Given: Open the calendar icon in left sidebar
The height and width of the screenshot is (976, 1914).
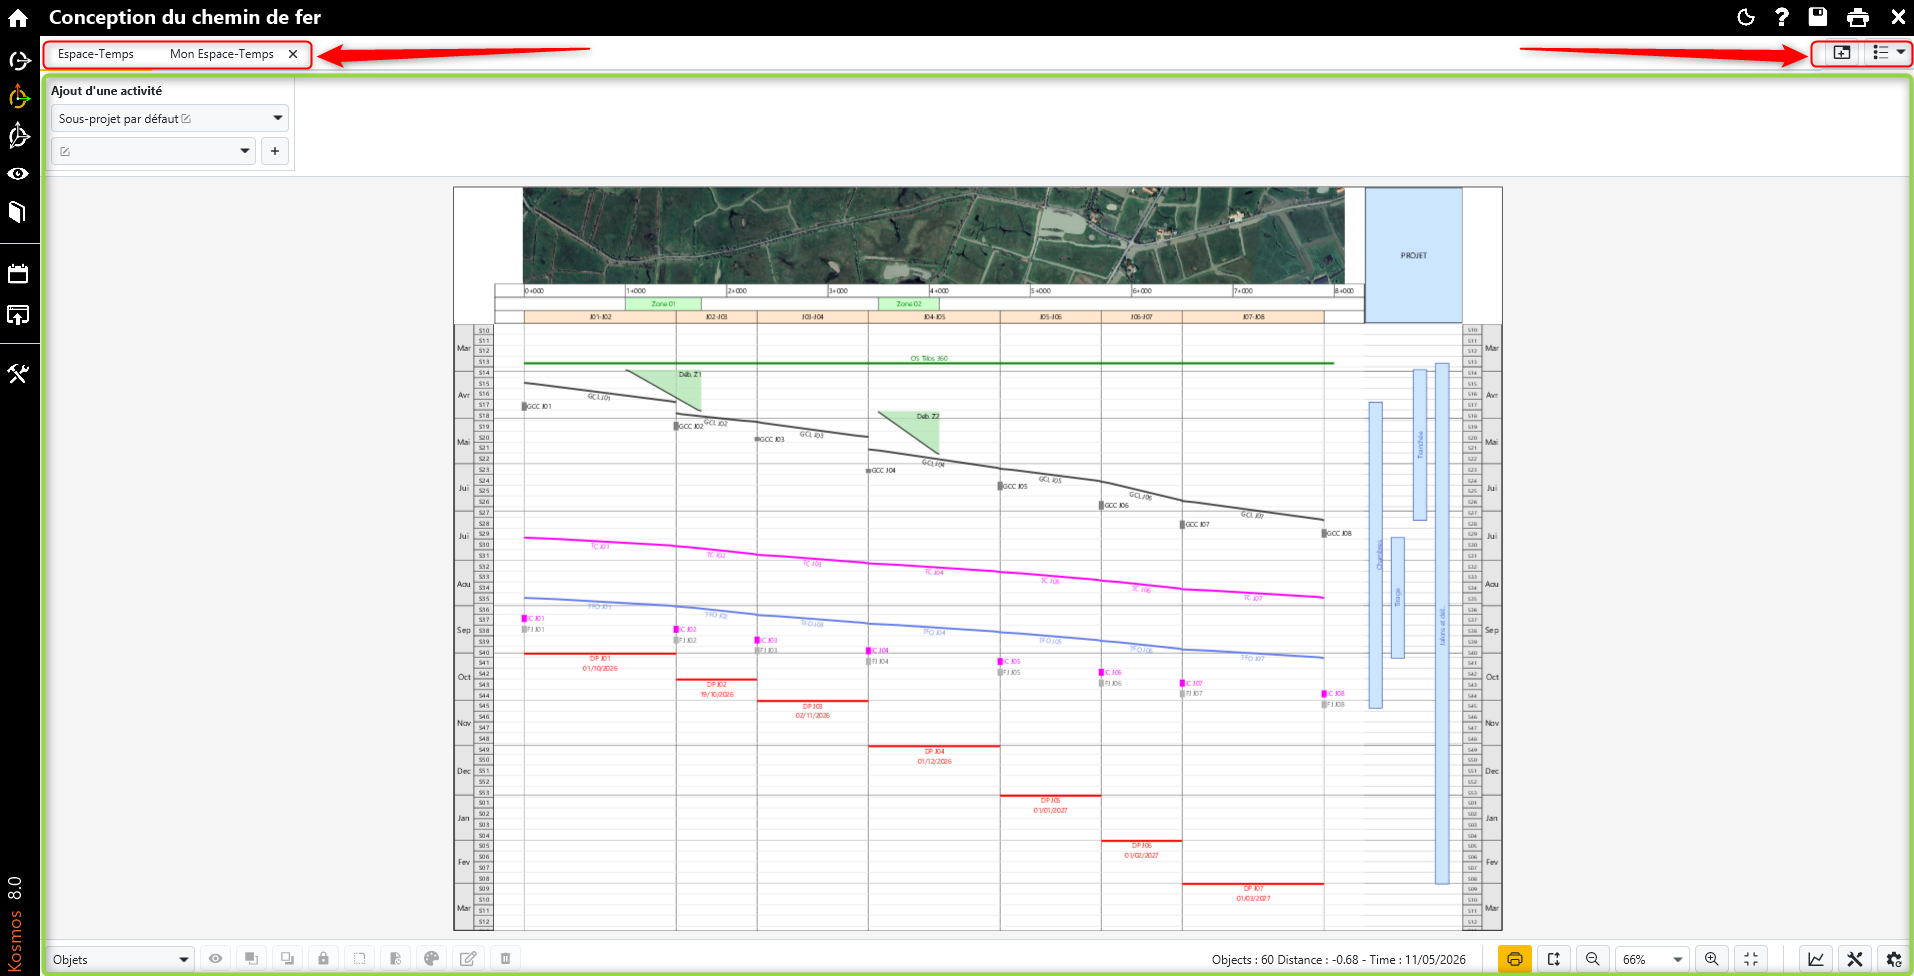Looking at the screenshot, I should (18, 274).
